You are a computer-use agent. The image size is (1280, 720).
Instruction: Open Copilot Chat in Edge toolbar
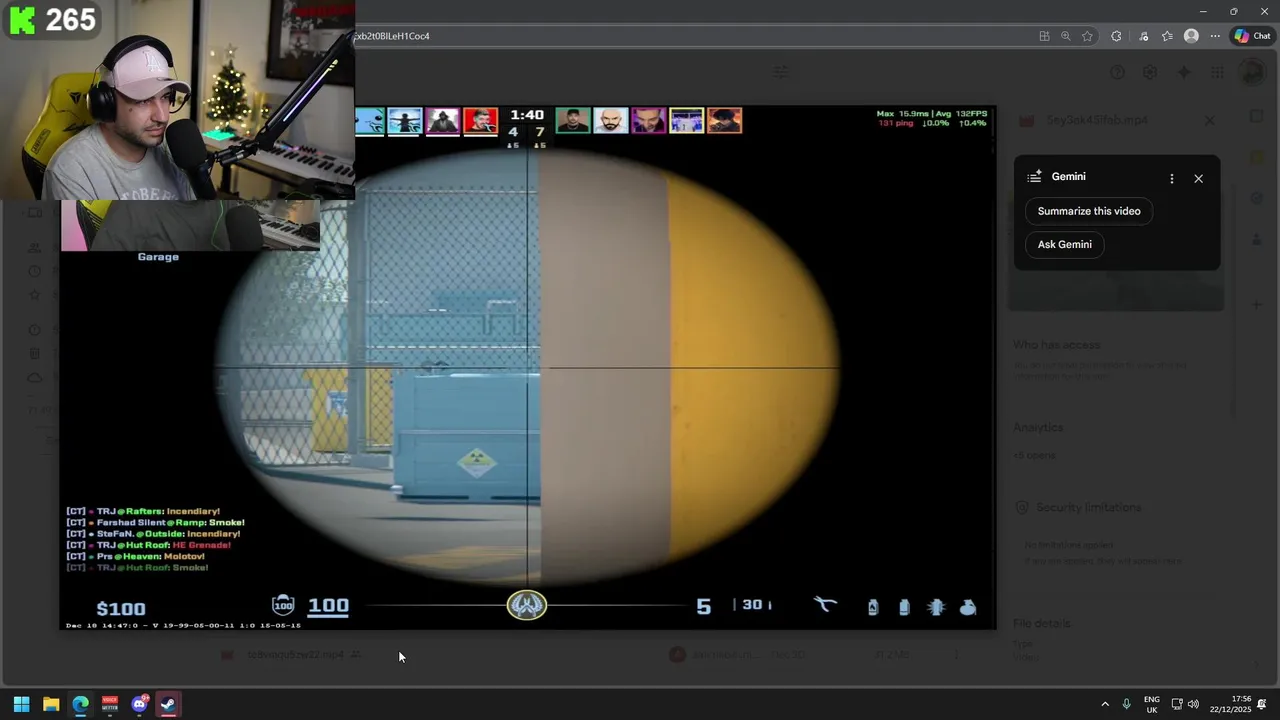[x=1252, y=36]
